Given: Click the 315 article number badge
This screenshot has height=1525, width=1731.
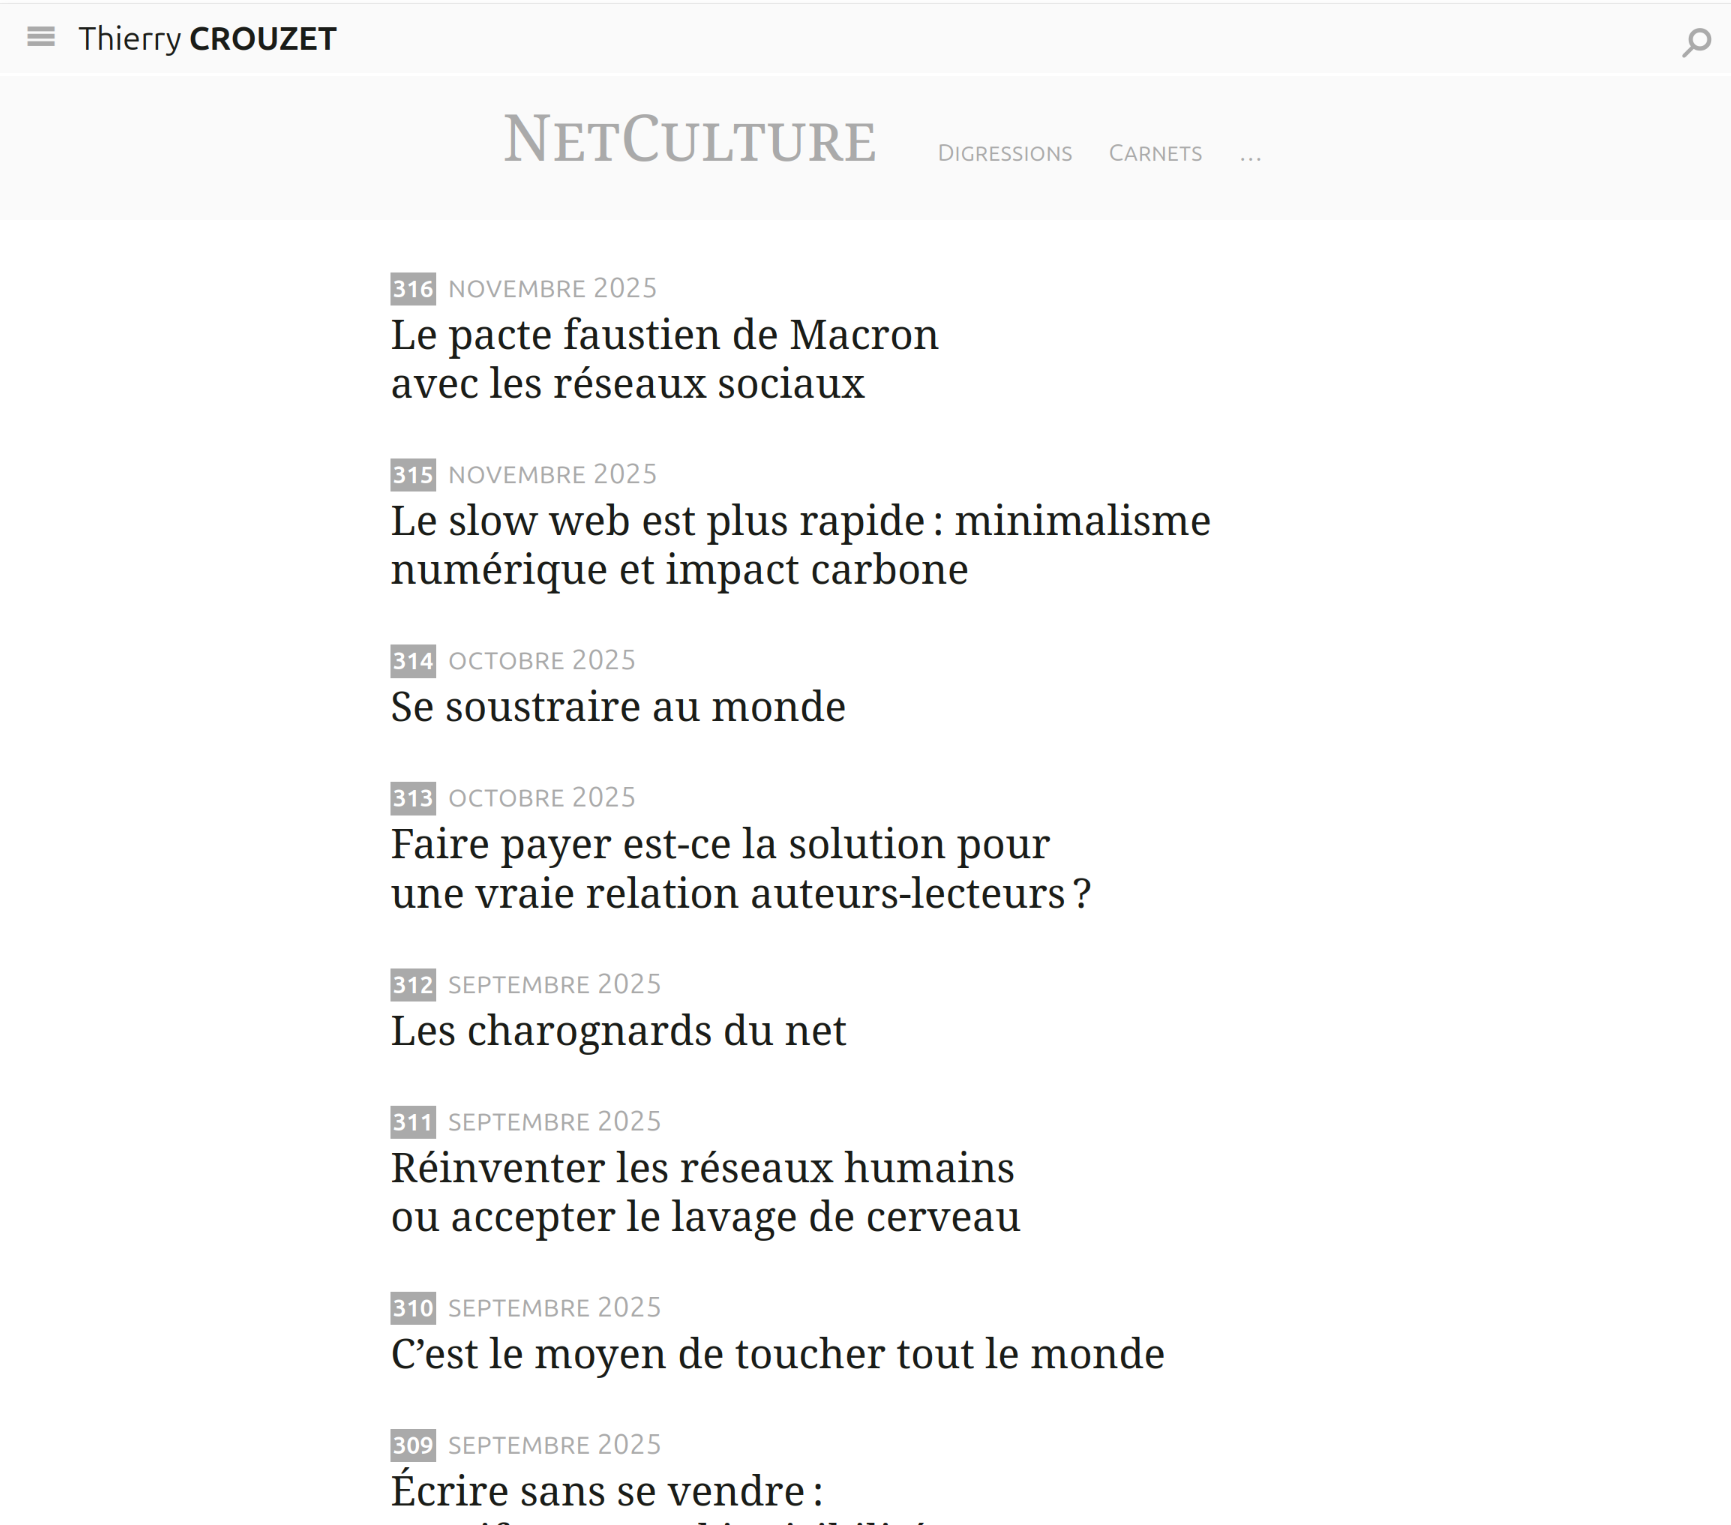Looking at the screenshot, I should pyautogui.click(x=412, y=475).
